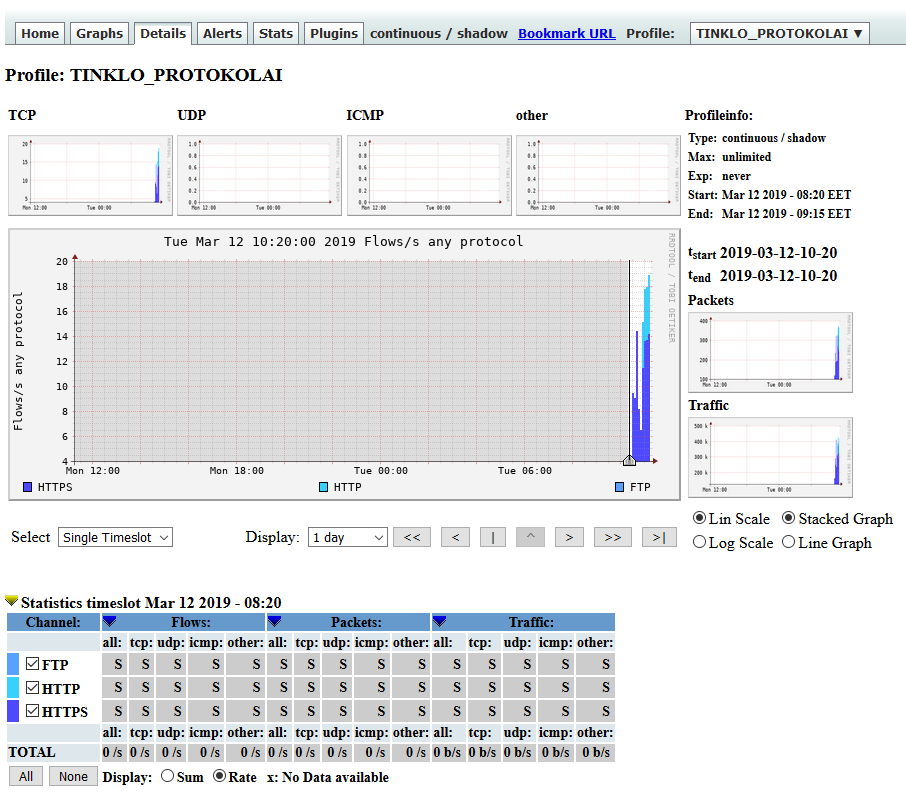Open the Plugins tab
The width and height of the screenshot is (906, 805).
click(x=334, y=34)
